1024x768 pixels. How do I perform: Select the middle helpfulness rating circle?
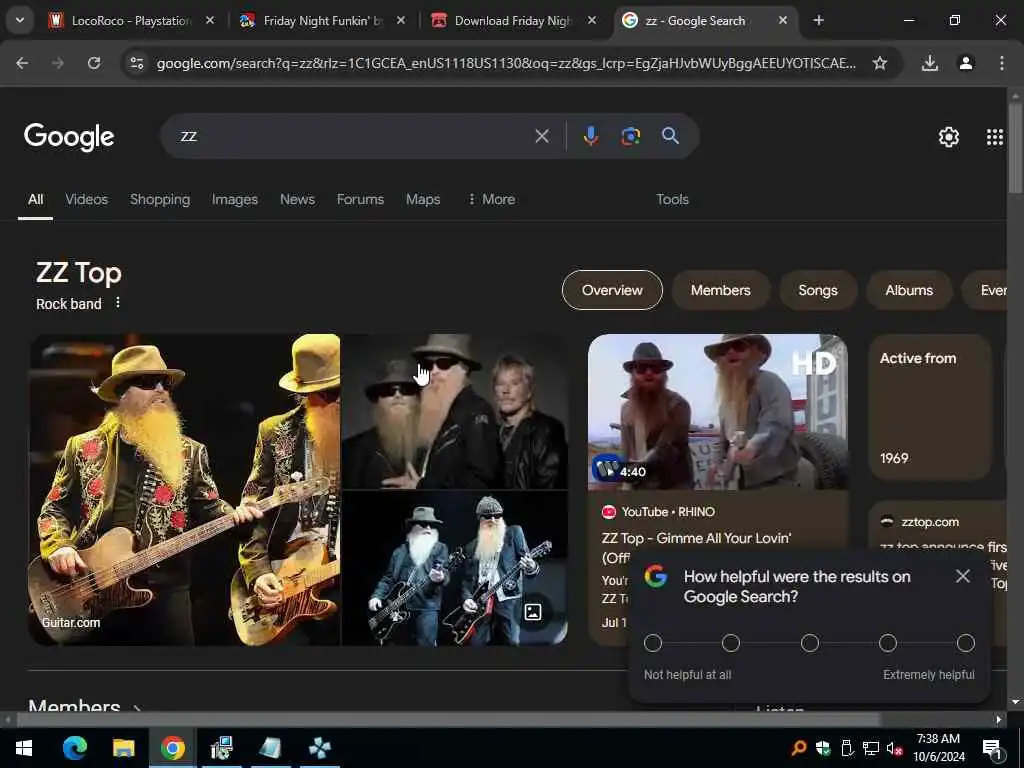[x=809, y=643]
